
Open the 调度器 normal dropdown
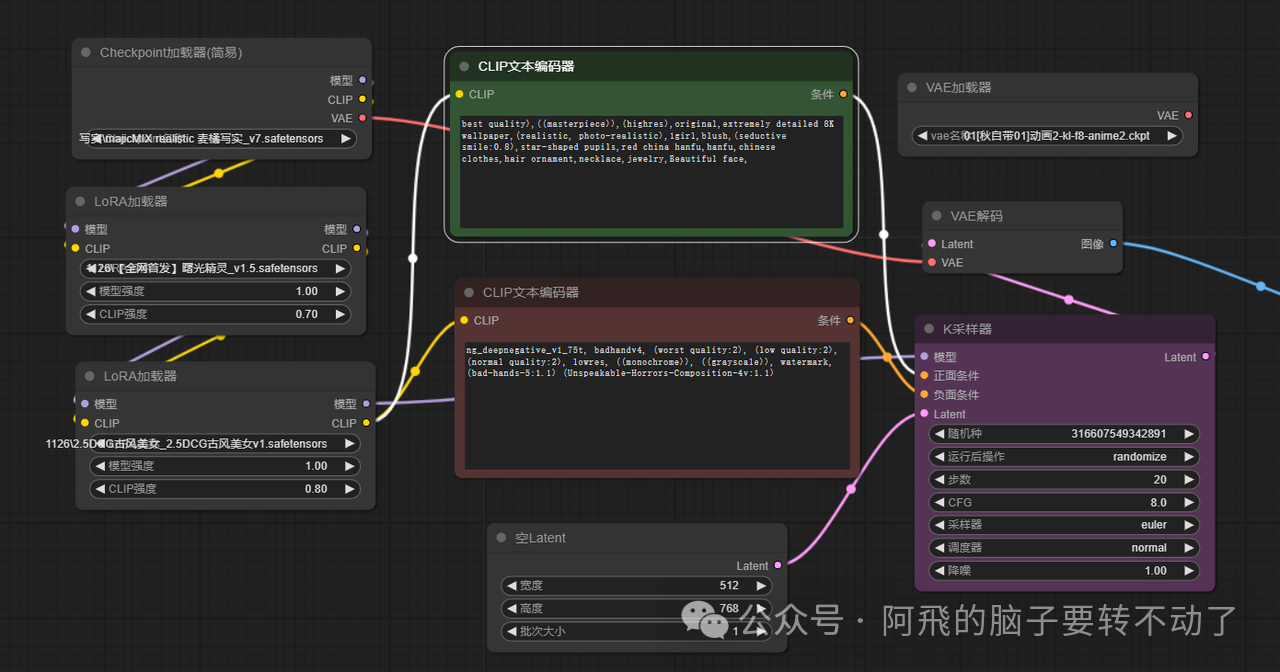click(x=1064, y=548)
